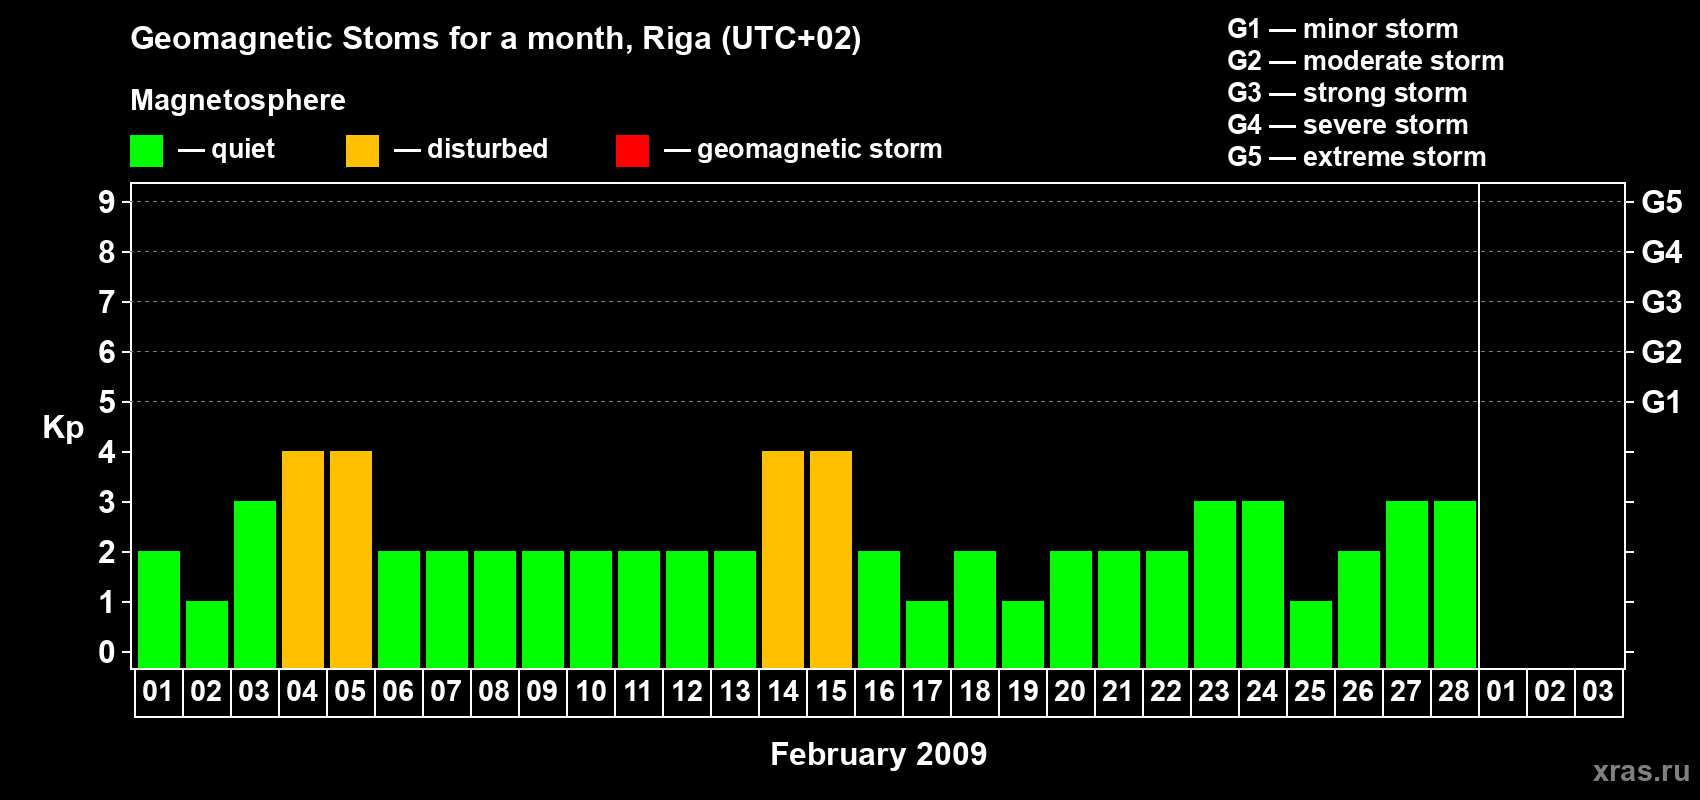1700x800 pixels.
Task: Select the bar for February 06
Action: [399, 609]
